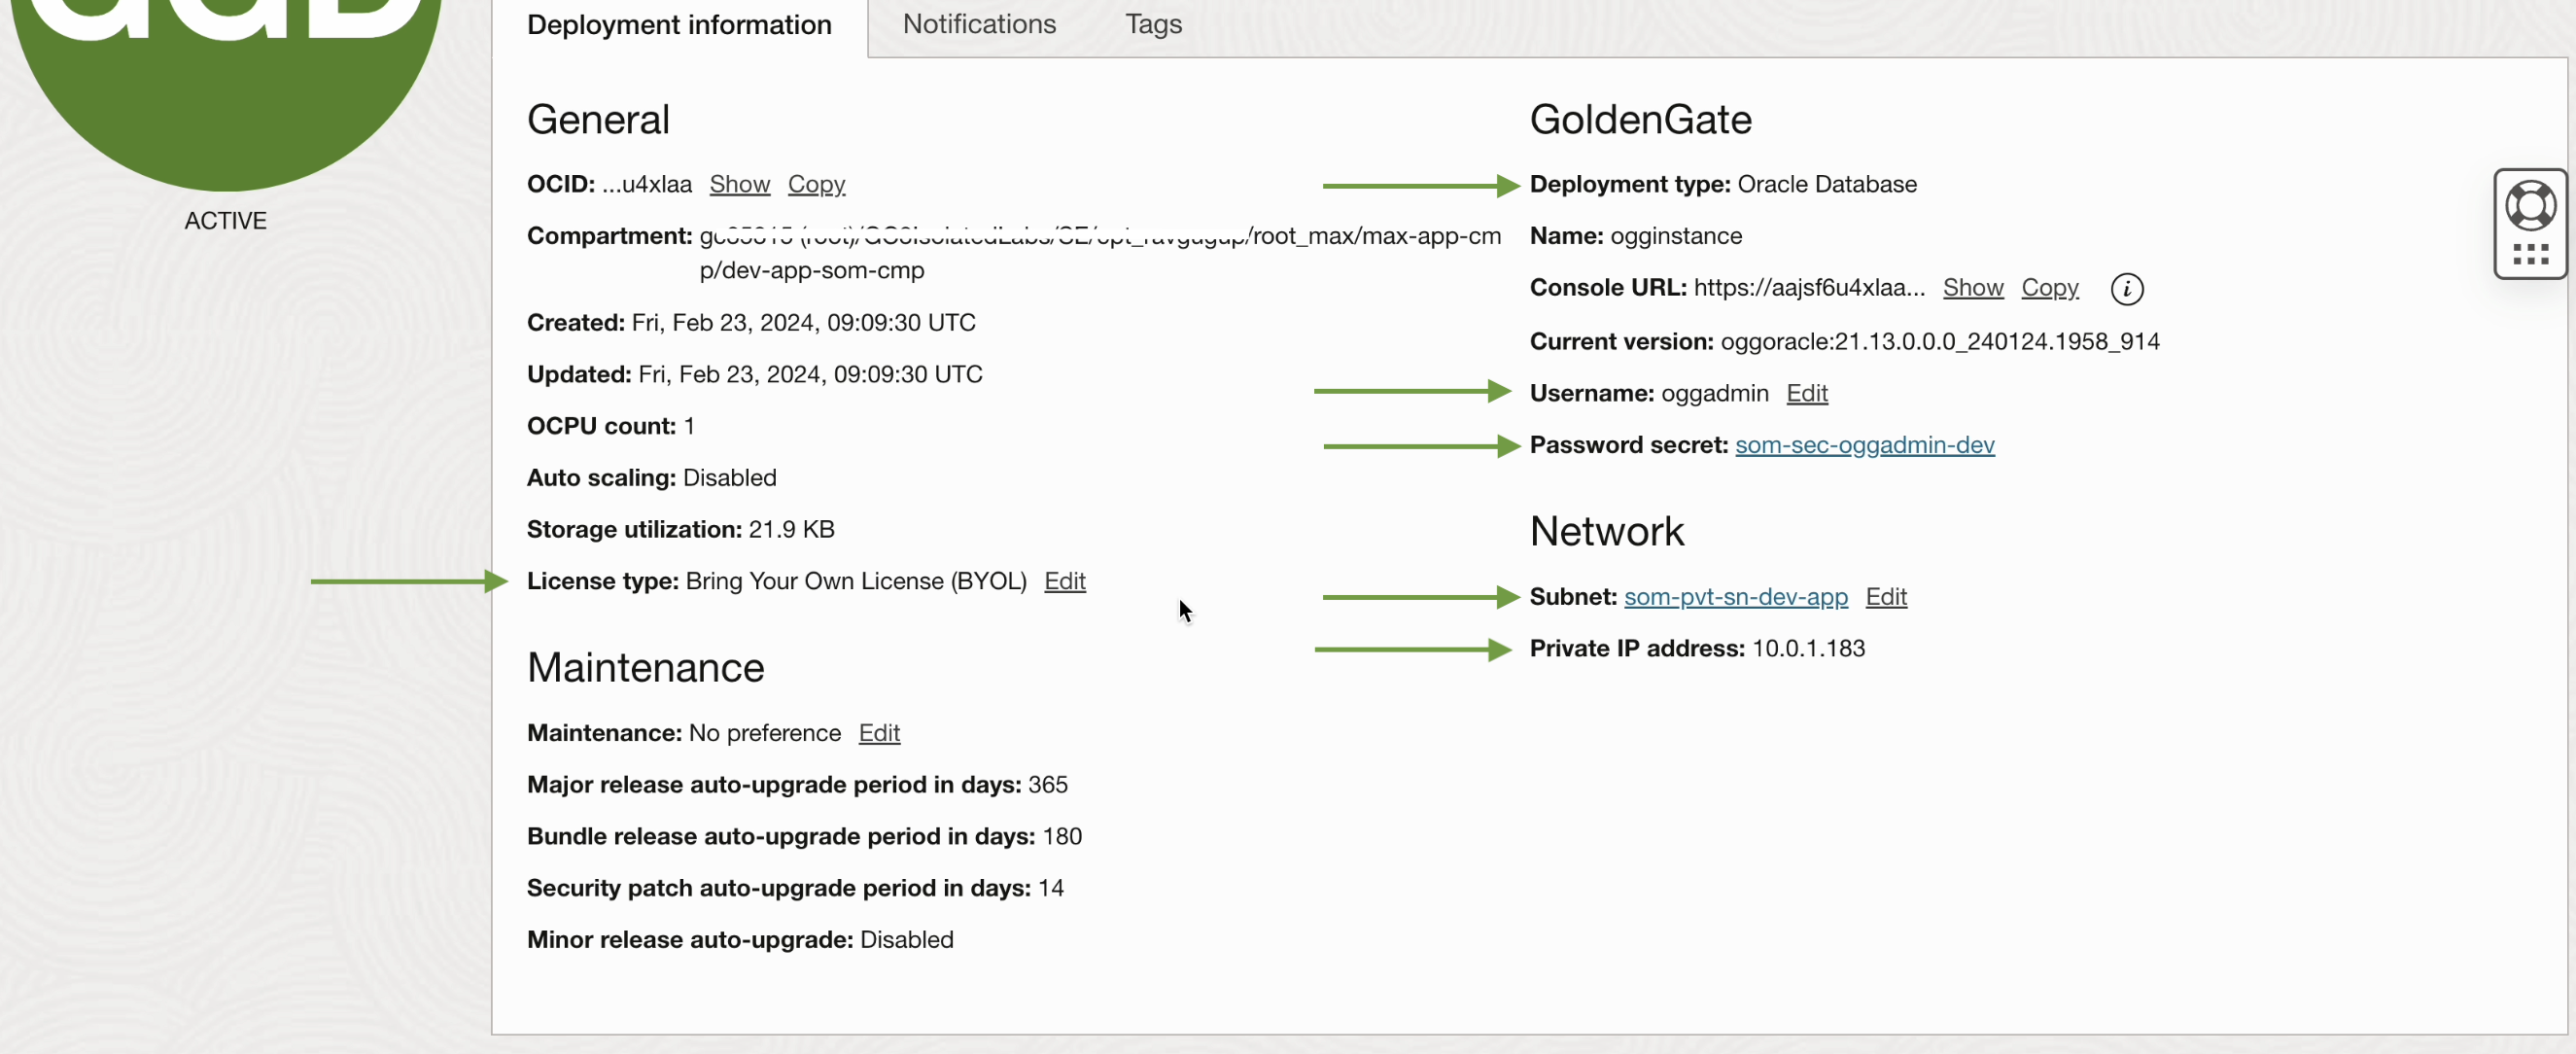Copy the OCID
Image resolution: width=2576 pixels, height=1054 pixels.
point(816,184)
